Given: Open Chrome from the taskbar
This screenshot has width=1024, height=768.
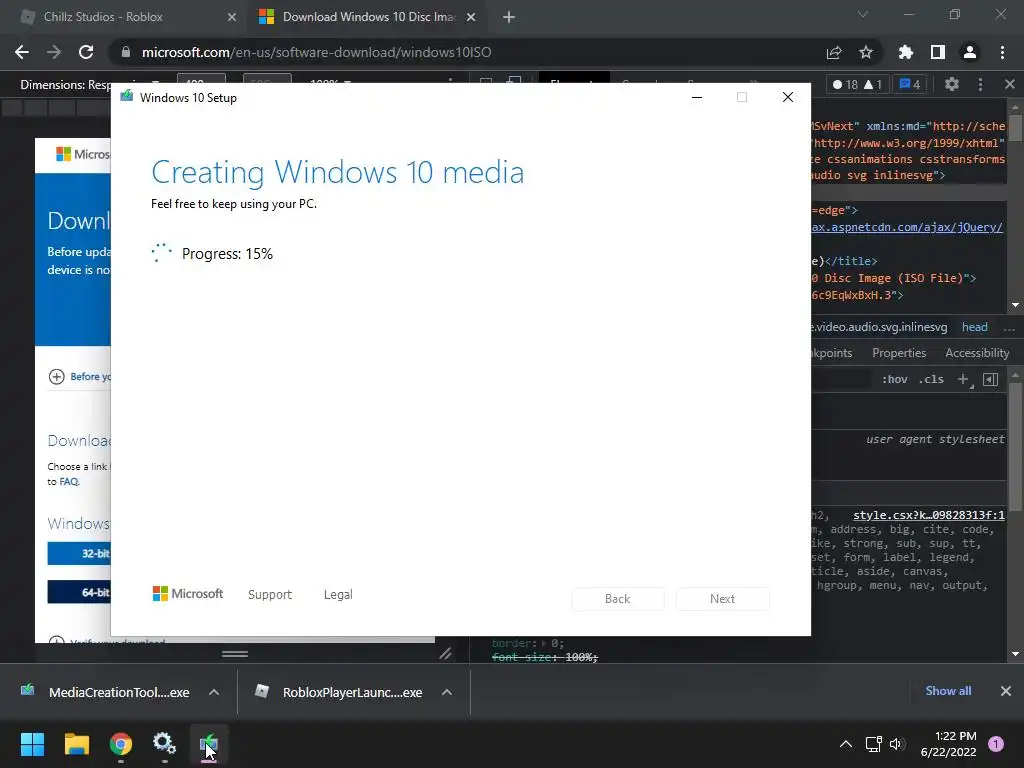Looking at the screenshot, I should 121,744.
